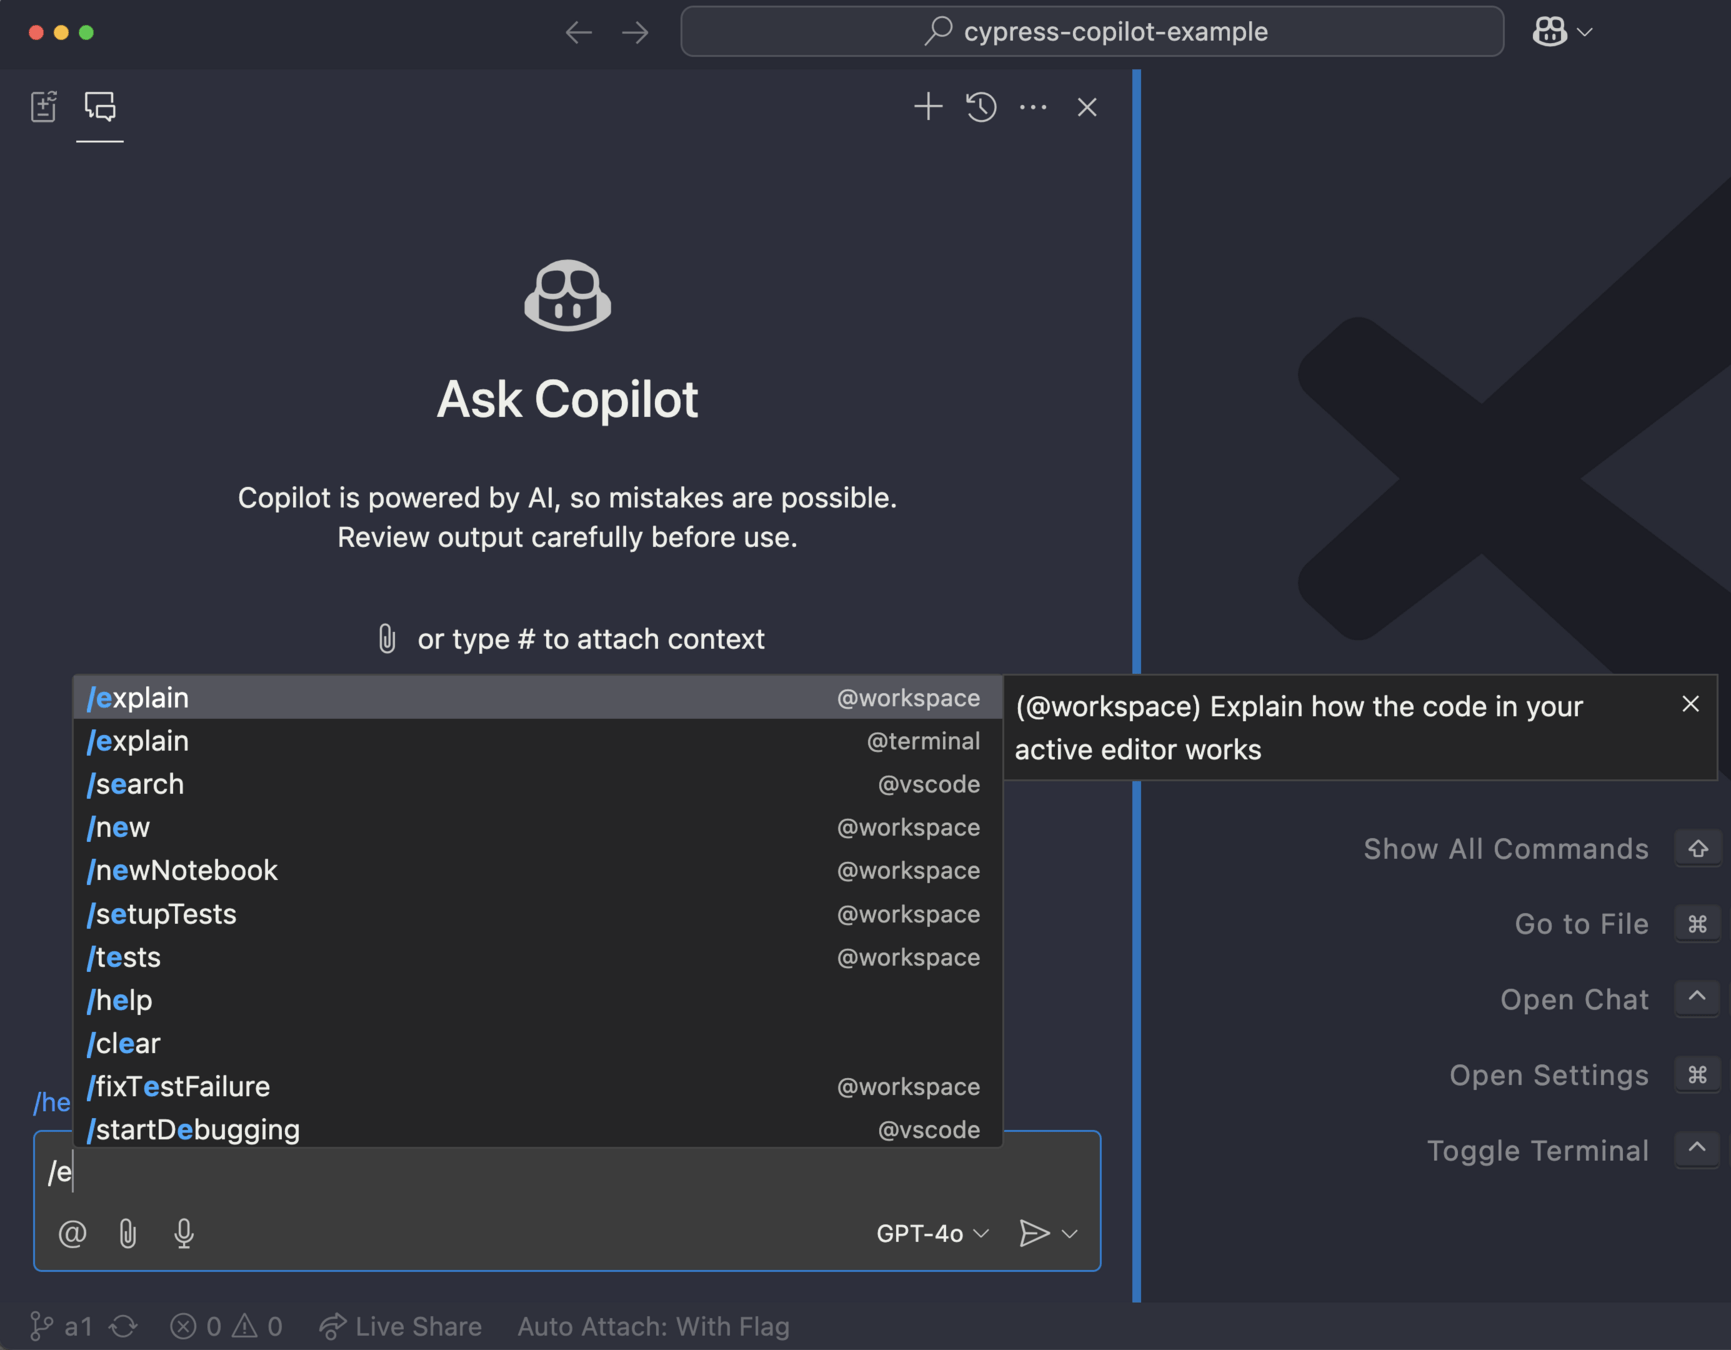Start Live Share session
This screenshot has height=1350, width=1731.
tap(400, 1326)
